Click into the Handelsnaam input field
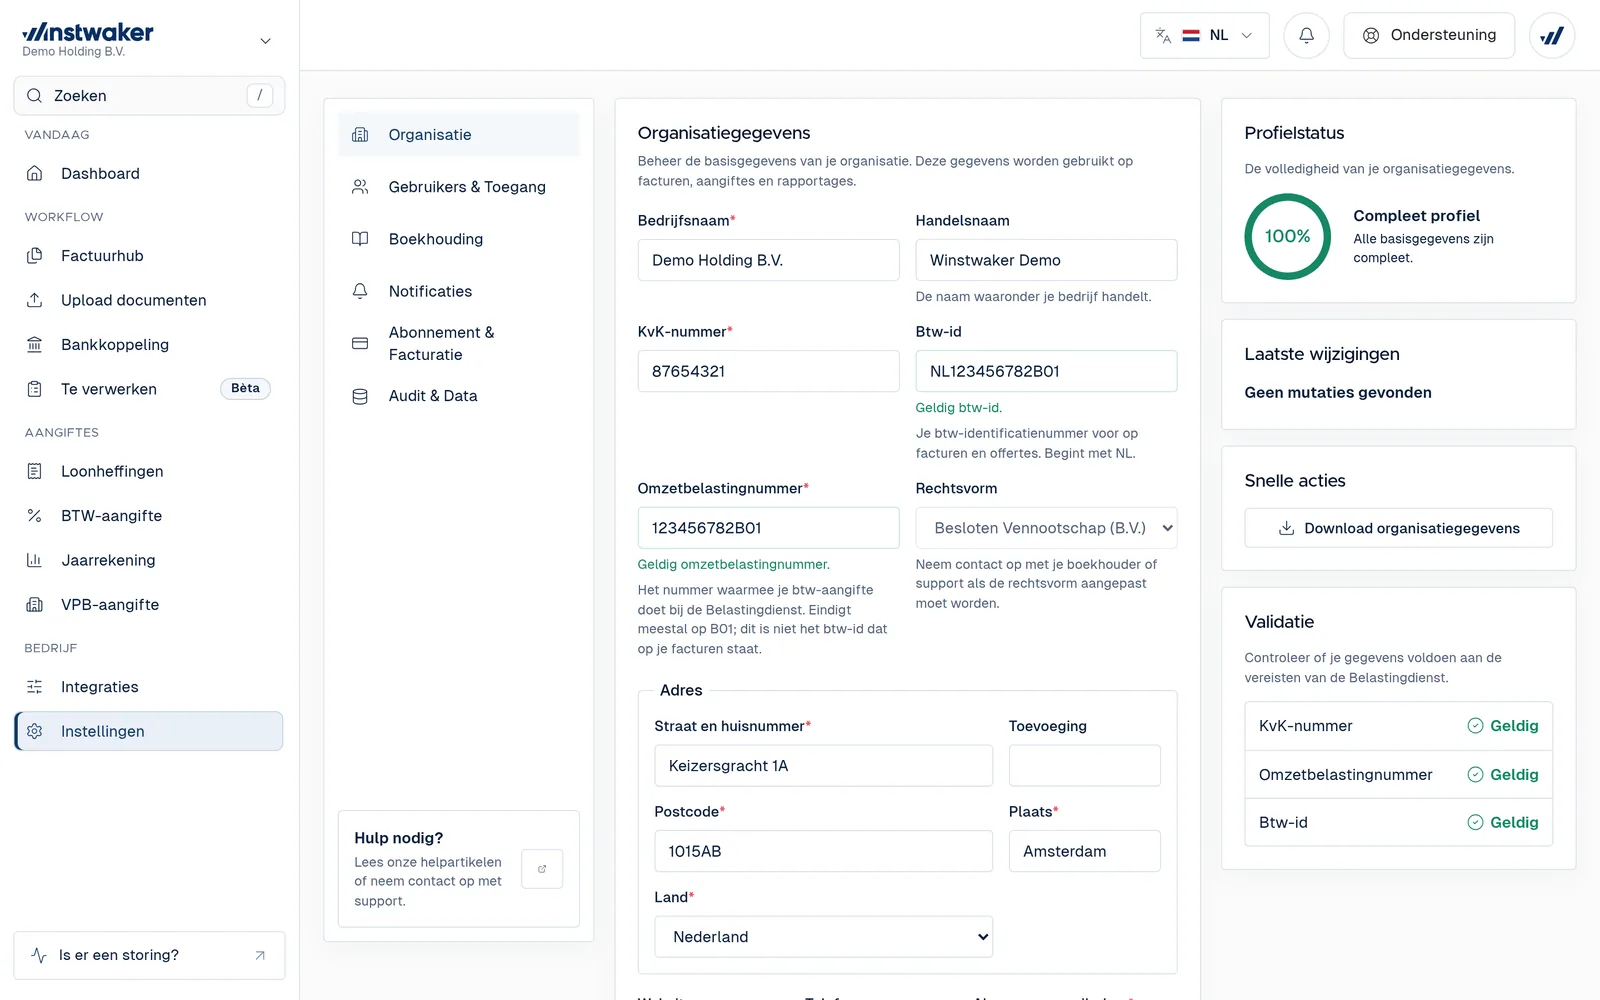The image size is (1600, 1000). pyautogui.click(x=1046, y=260)
